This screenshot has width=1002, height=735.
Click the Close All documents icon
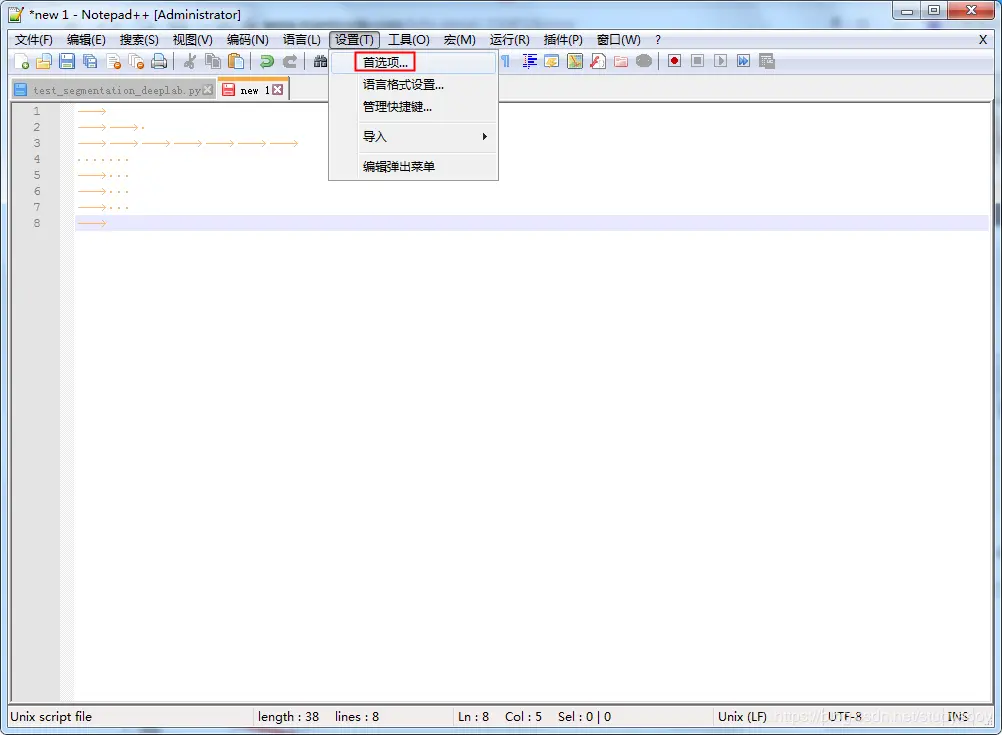click(136, 61)
